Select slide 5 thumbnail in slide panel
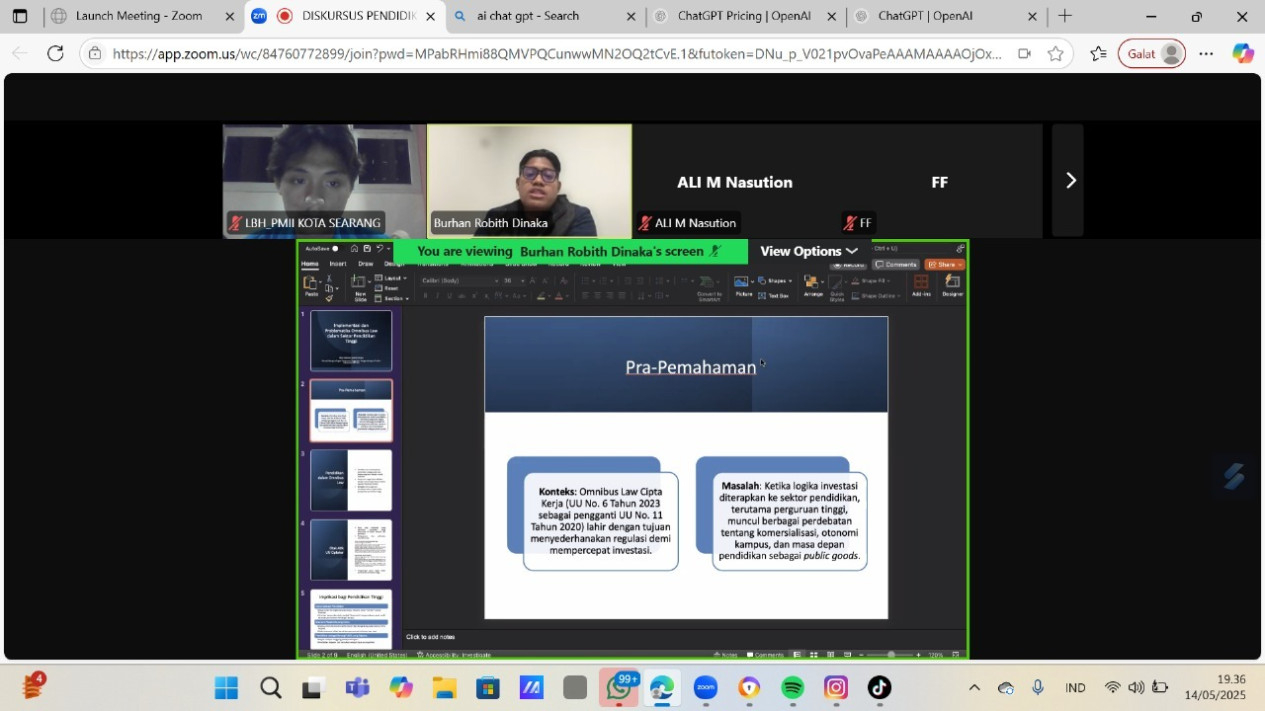Screen dimensions: 1265x711 click(x=351, y=618)
